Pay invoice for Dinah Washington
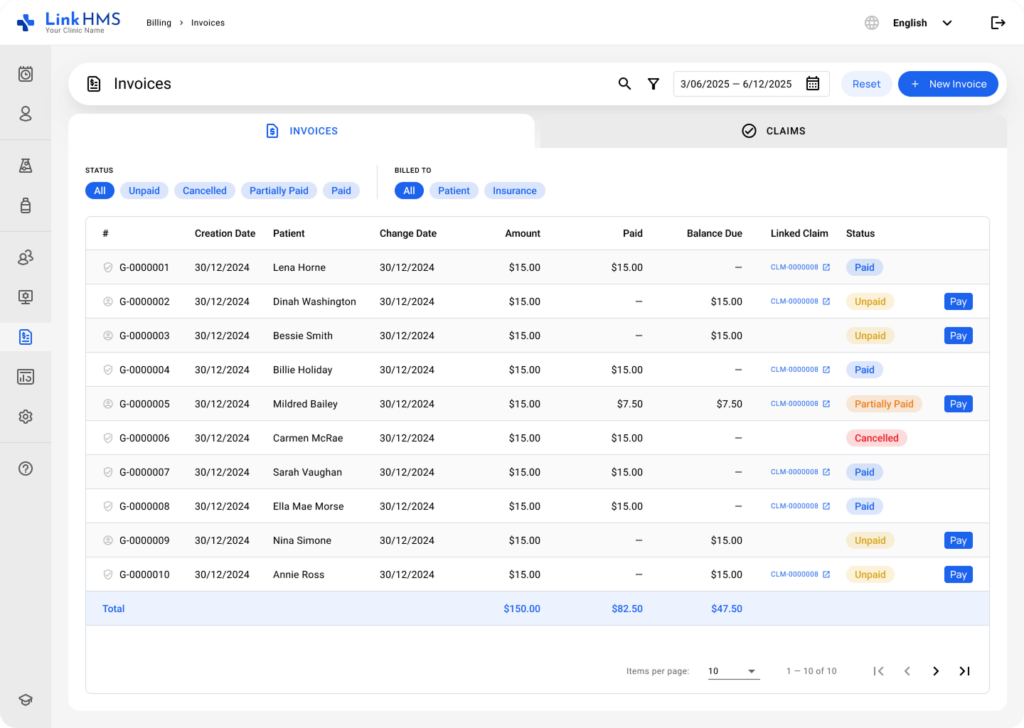This screenshot has height=728, width=1024. pos(958,302)
